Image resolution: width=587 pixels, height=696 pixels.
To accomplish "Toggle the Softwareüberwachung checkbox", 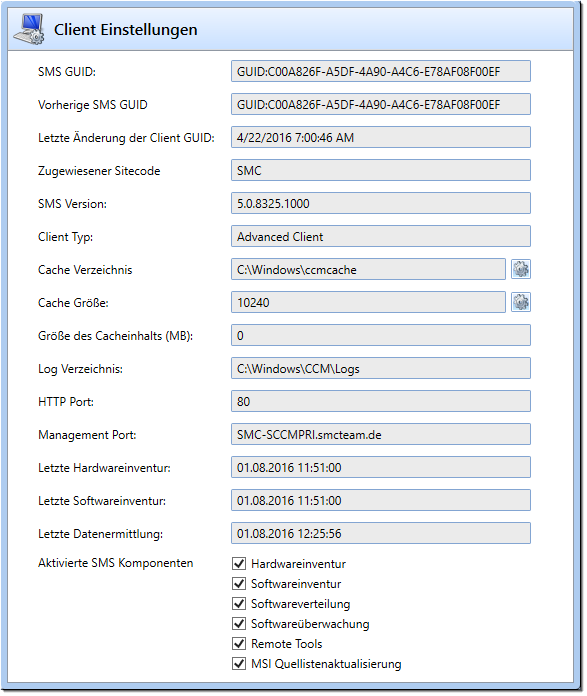I will (239, 624).
